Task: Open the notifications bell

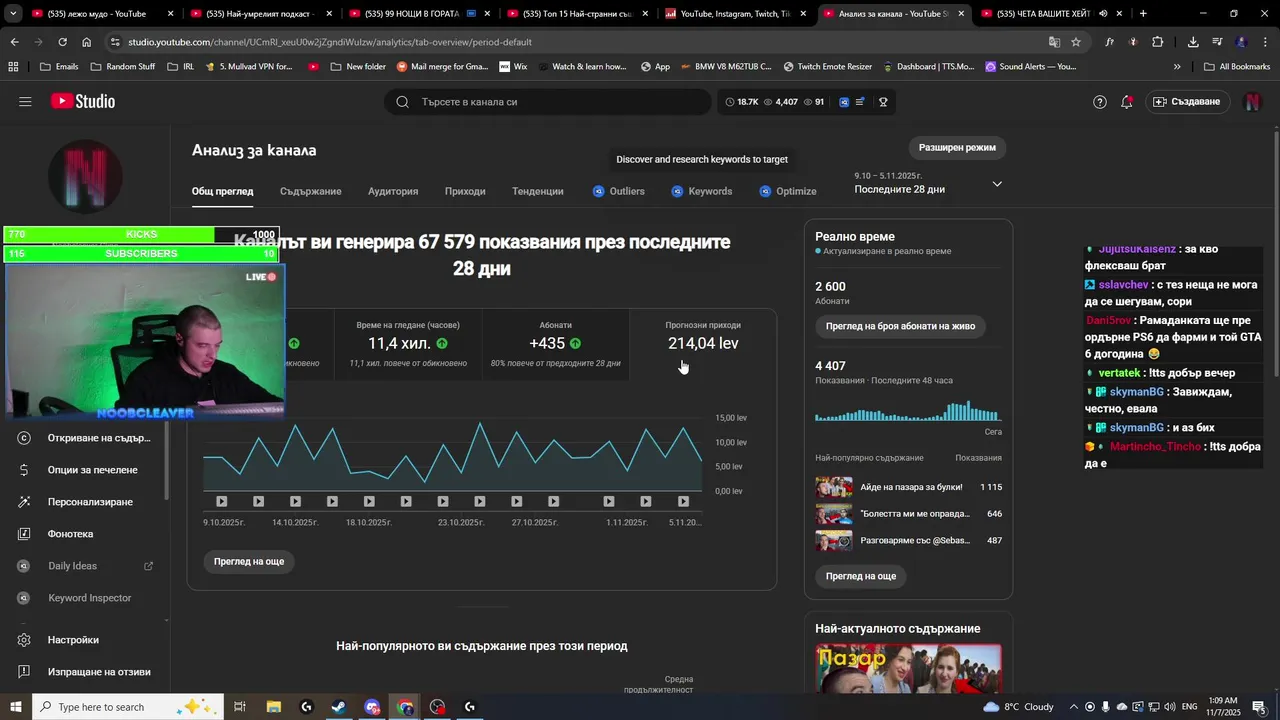Action: coord(1127,102)
